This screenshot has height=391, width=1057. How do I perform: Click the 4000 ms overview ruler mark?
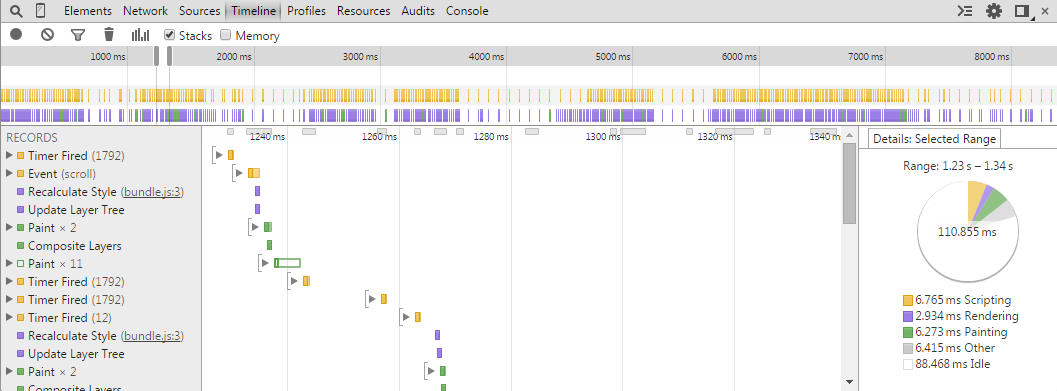point(487,57)
